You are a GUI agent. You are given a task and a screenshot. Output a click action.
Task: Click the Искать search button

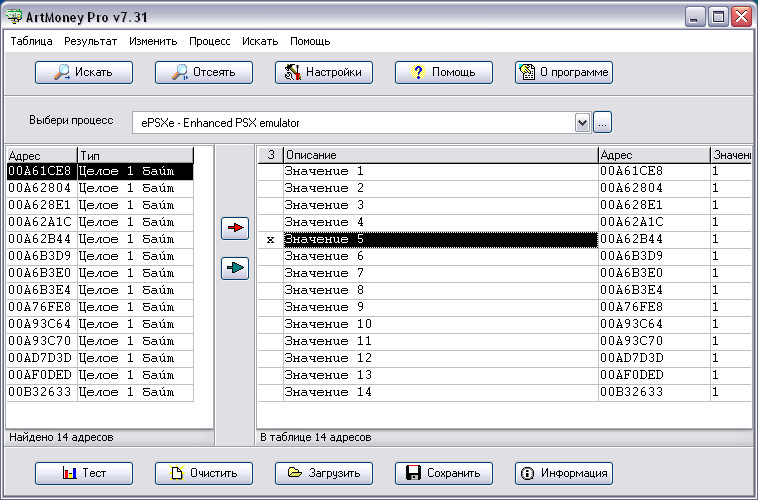point(84,73)
